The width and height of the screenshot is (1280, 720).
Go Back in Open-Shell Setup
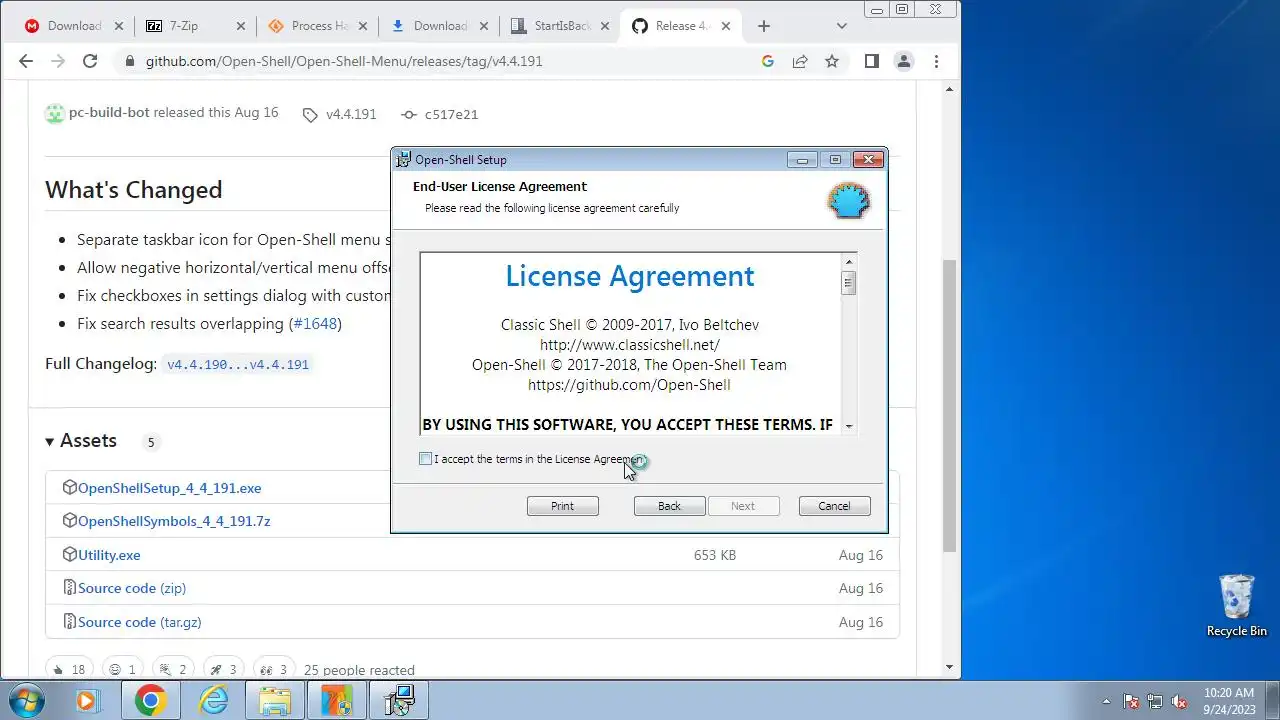pos(669,506)
